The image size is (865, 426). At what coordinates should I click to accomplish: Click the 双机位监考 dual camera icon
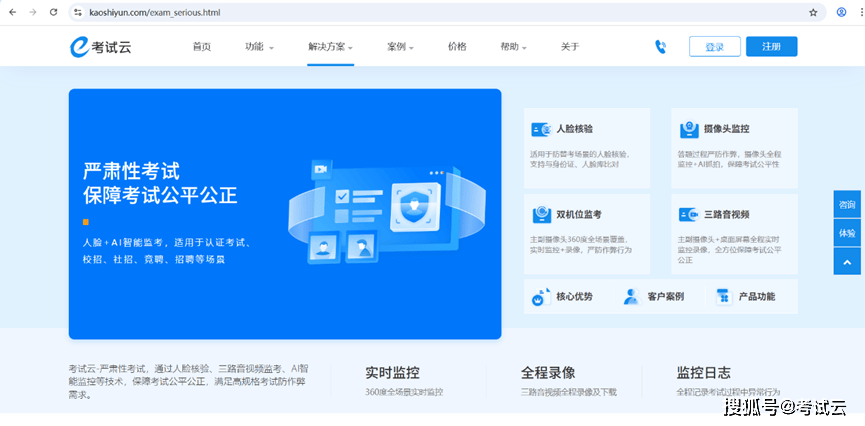541,214
